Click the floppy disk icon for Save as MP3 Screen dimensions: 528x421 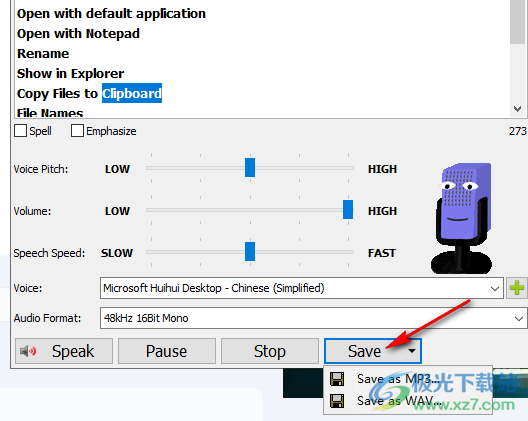(x=337, y=379)
